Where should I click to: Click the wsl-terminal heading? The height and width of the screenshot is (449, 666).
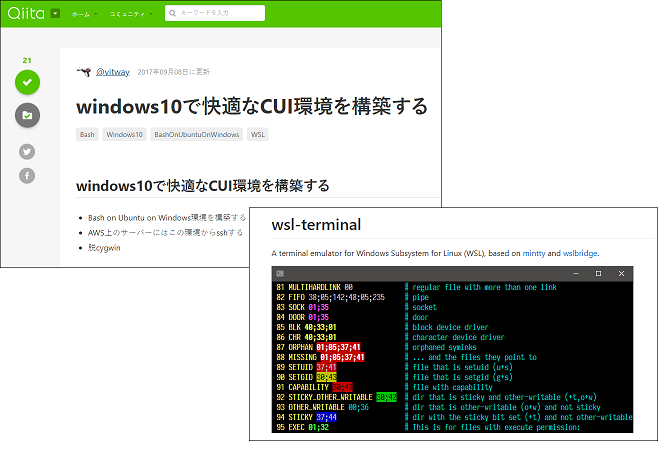tap(316, 225)
